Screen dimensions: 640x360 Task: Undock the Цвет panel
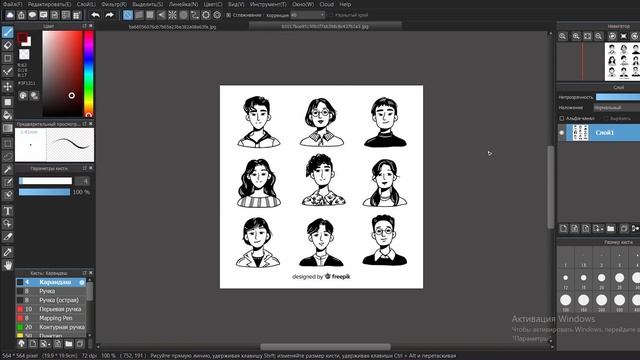[84, 26]
